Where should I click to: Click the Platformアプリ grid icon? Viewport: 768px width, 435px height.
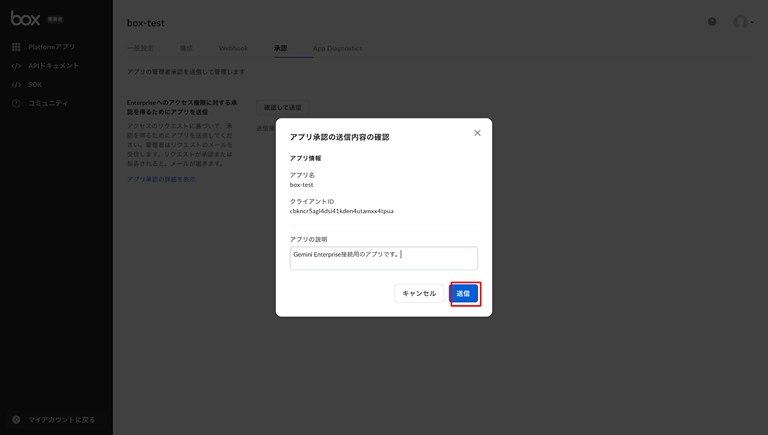coord(16,47)
